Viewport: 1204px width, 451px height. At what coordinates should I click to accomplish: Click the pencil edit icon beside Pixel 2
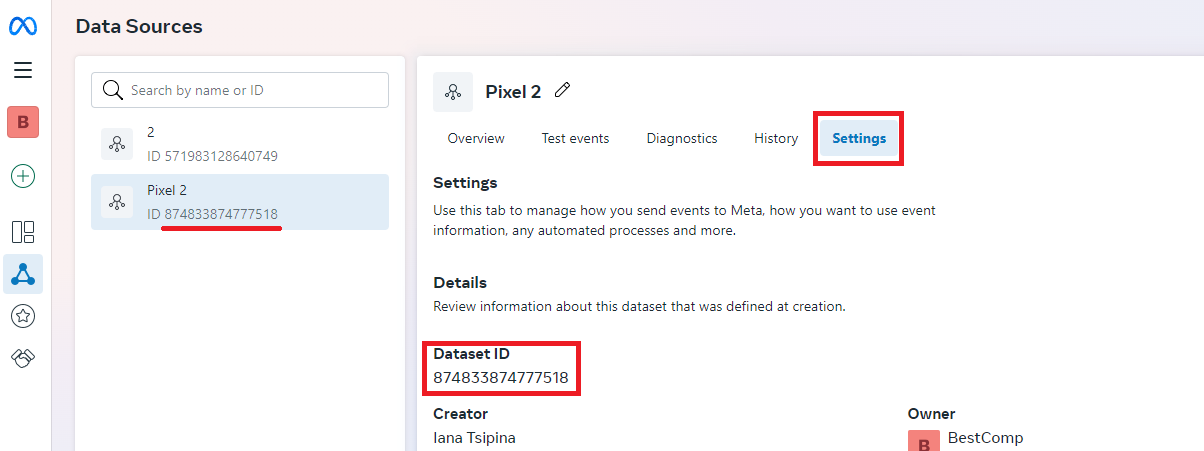563,90
